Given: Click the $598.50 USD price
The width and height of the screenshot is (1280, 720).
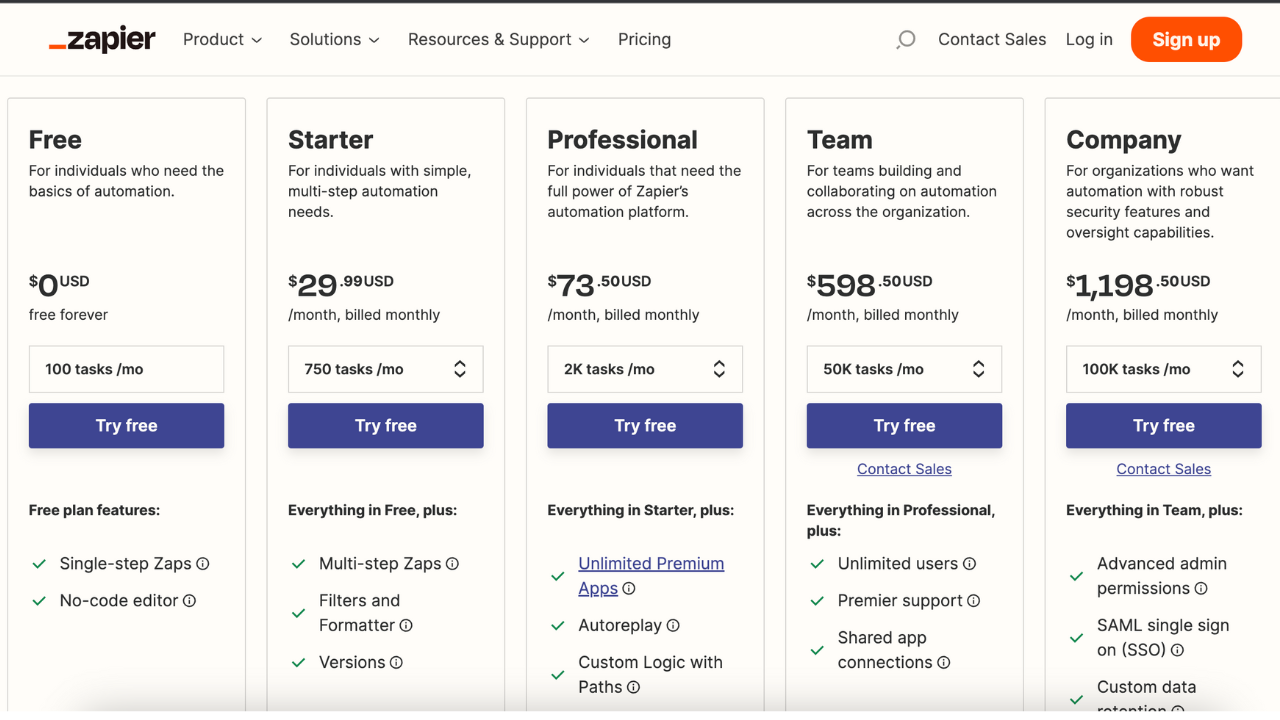Looking at the screenshot, I should click(870, 285).
